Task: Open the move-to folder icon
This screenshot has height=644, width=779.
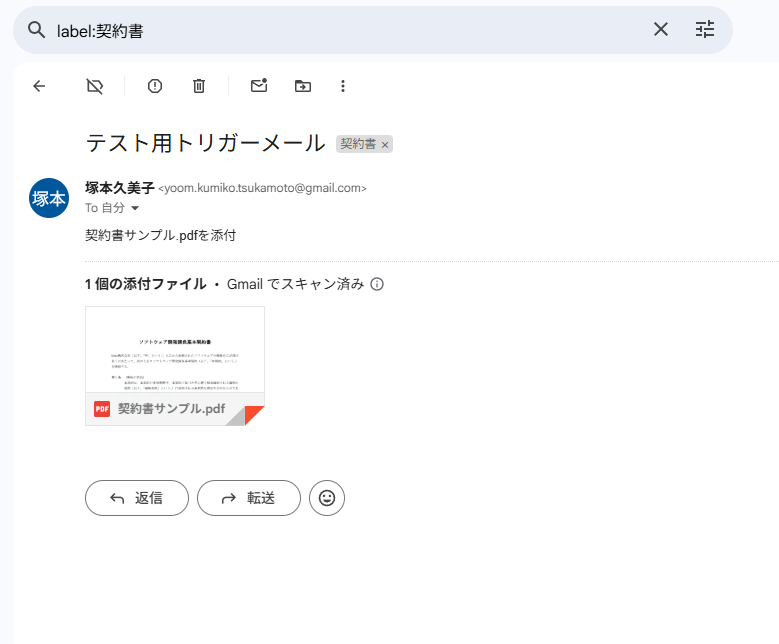Action: pyautogui.click(x=303, y=86)
